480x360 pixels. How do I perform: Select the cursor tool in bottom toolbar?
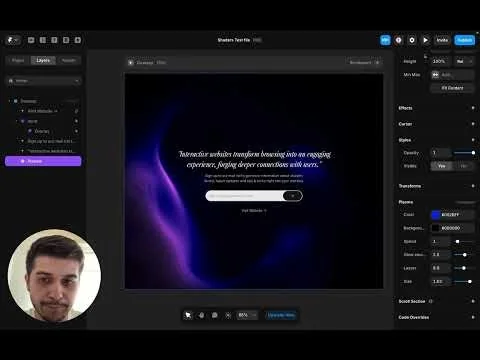[188, 315]
